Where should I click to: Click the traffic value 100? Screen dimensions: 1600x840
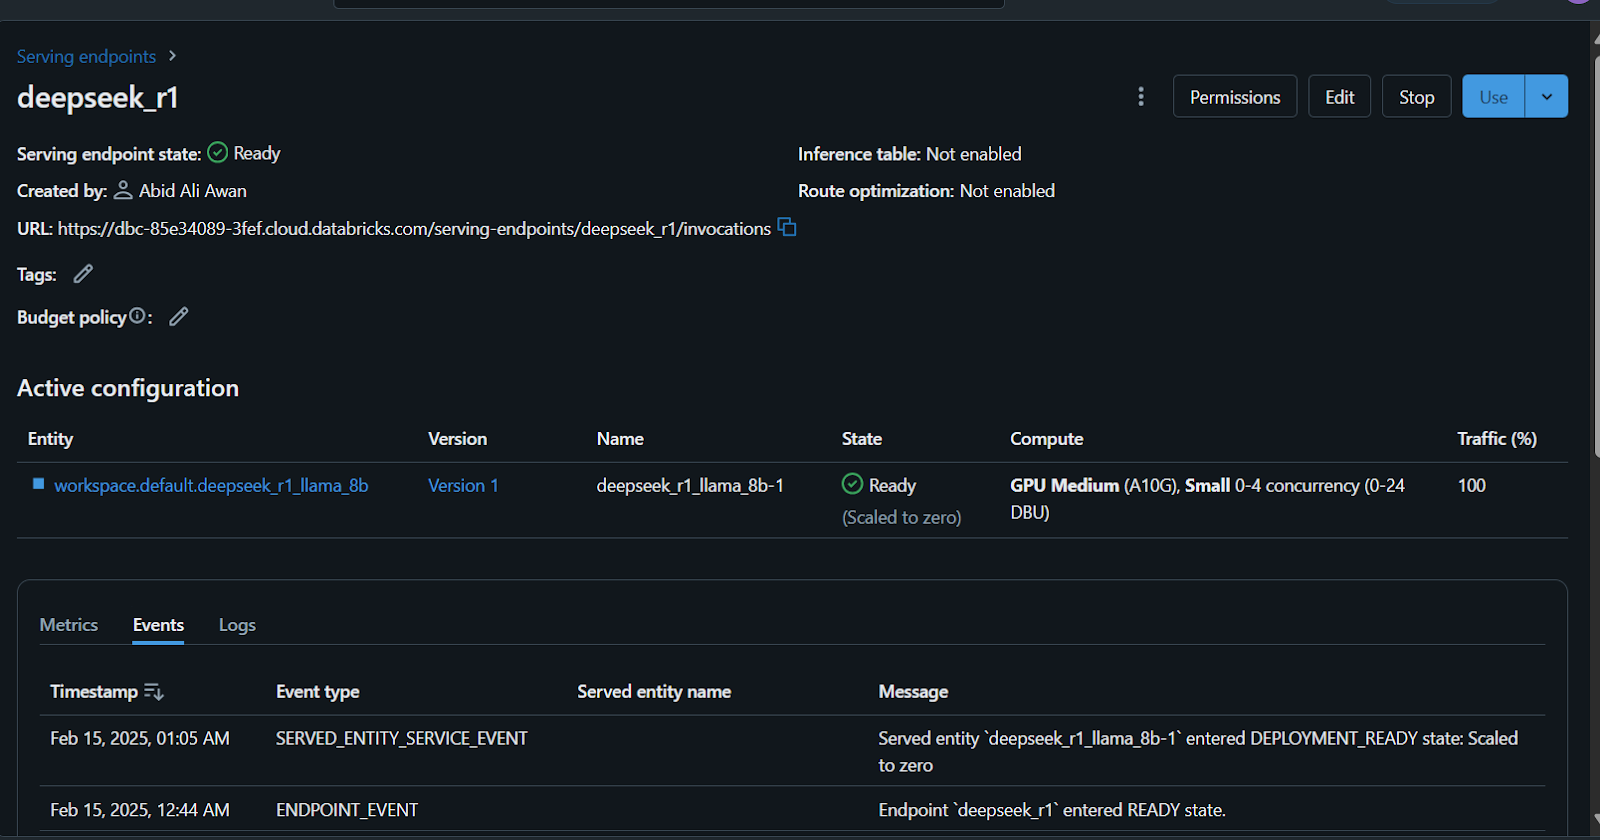point(1472,485)
